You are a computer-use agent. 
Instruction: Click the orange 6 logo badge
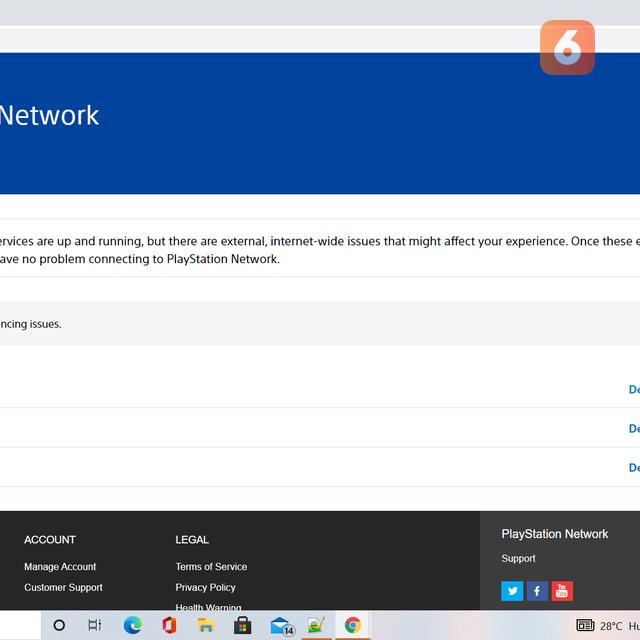[x=567, y=47]
